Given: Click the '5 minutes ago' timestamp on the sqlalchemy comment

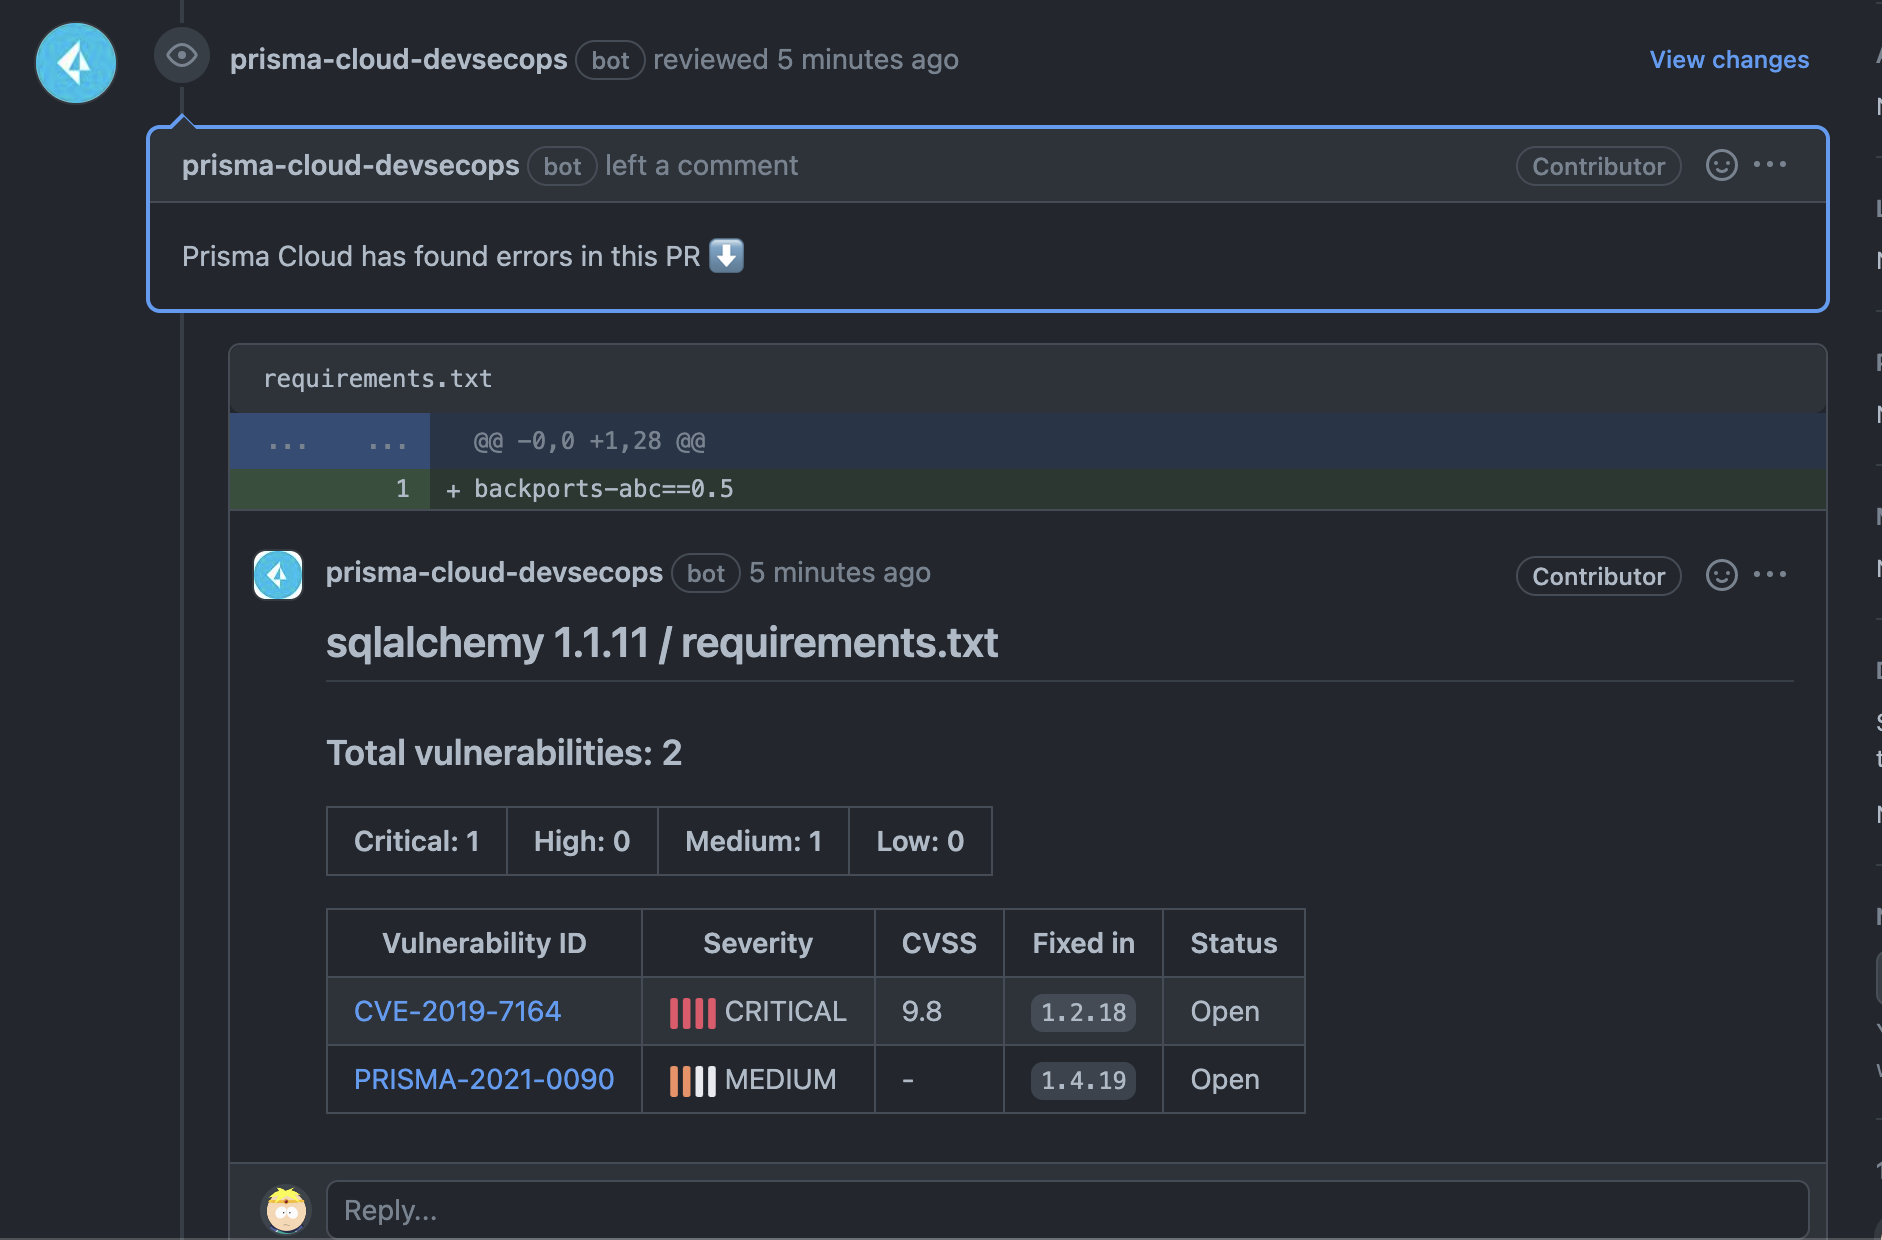Looking at the screenshot, I should 840,573.
